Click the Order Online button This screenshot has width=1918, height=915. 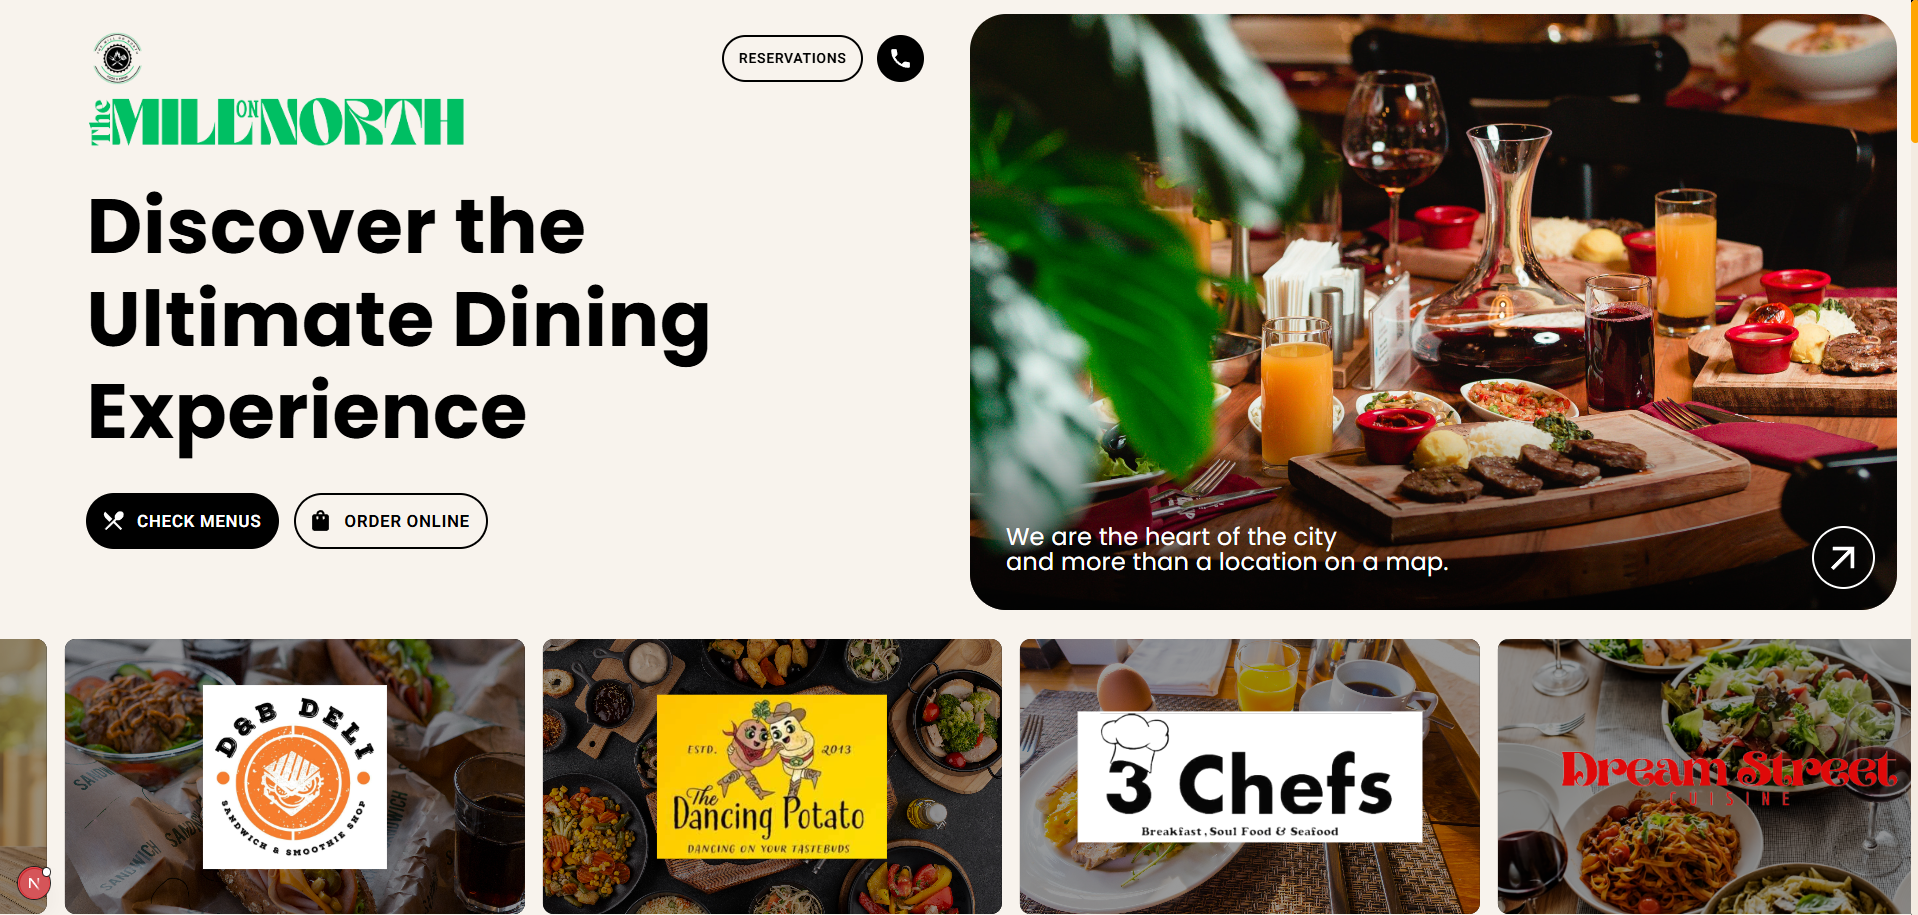[391, 521]
